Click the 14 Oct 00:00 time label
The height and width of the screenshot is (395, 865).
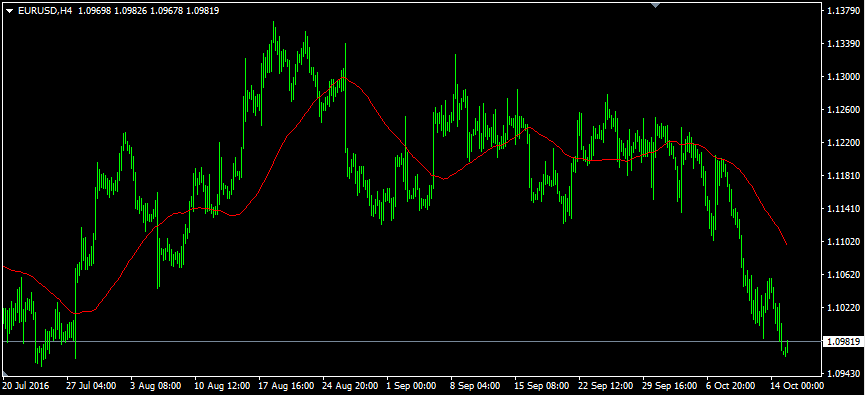798,386
